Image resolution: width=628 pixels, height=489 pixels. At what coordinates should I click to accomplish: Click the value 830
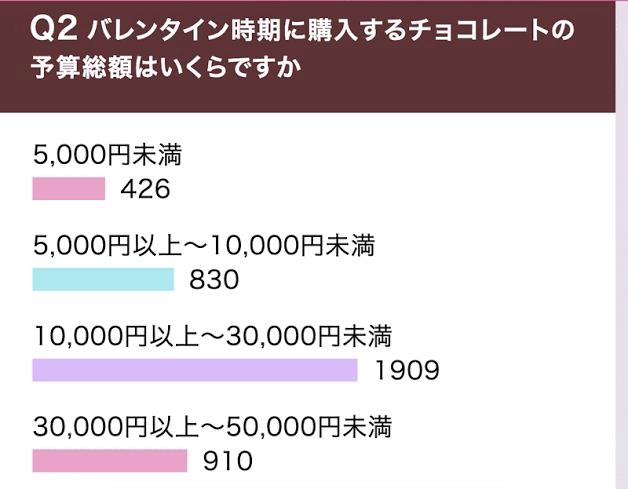click(x=214, y=280)
